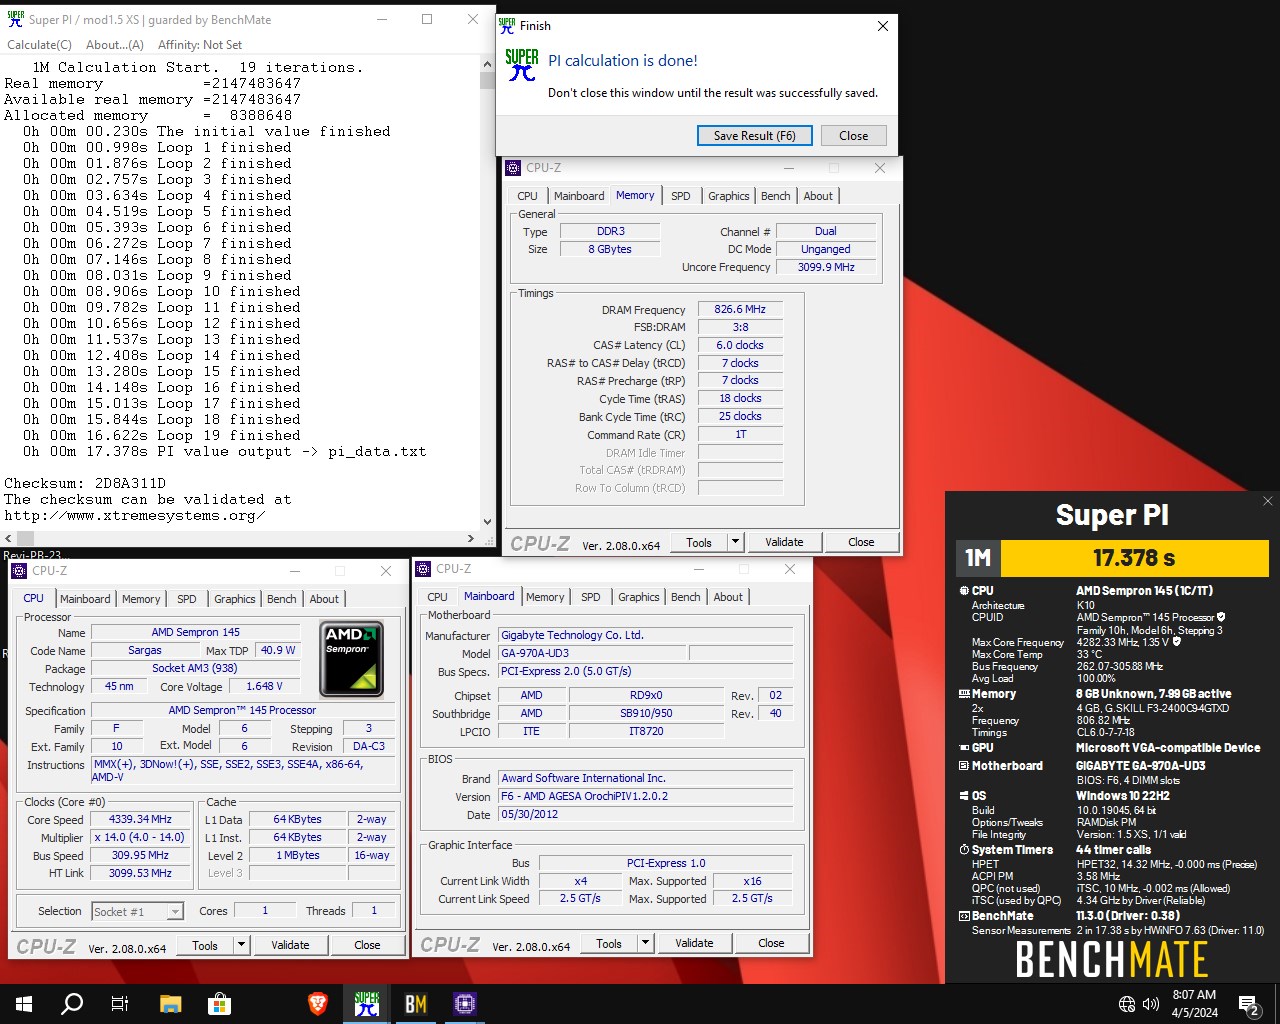Click Checksum: 2D8A311D line
Image resolution: width=1280 pixels, height=1024 pixels.
pos(85,483)
